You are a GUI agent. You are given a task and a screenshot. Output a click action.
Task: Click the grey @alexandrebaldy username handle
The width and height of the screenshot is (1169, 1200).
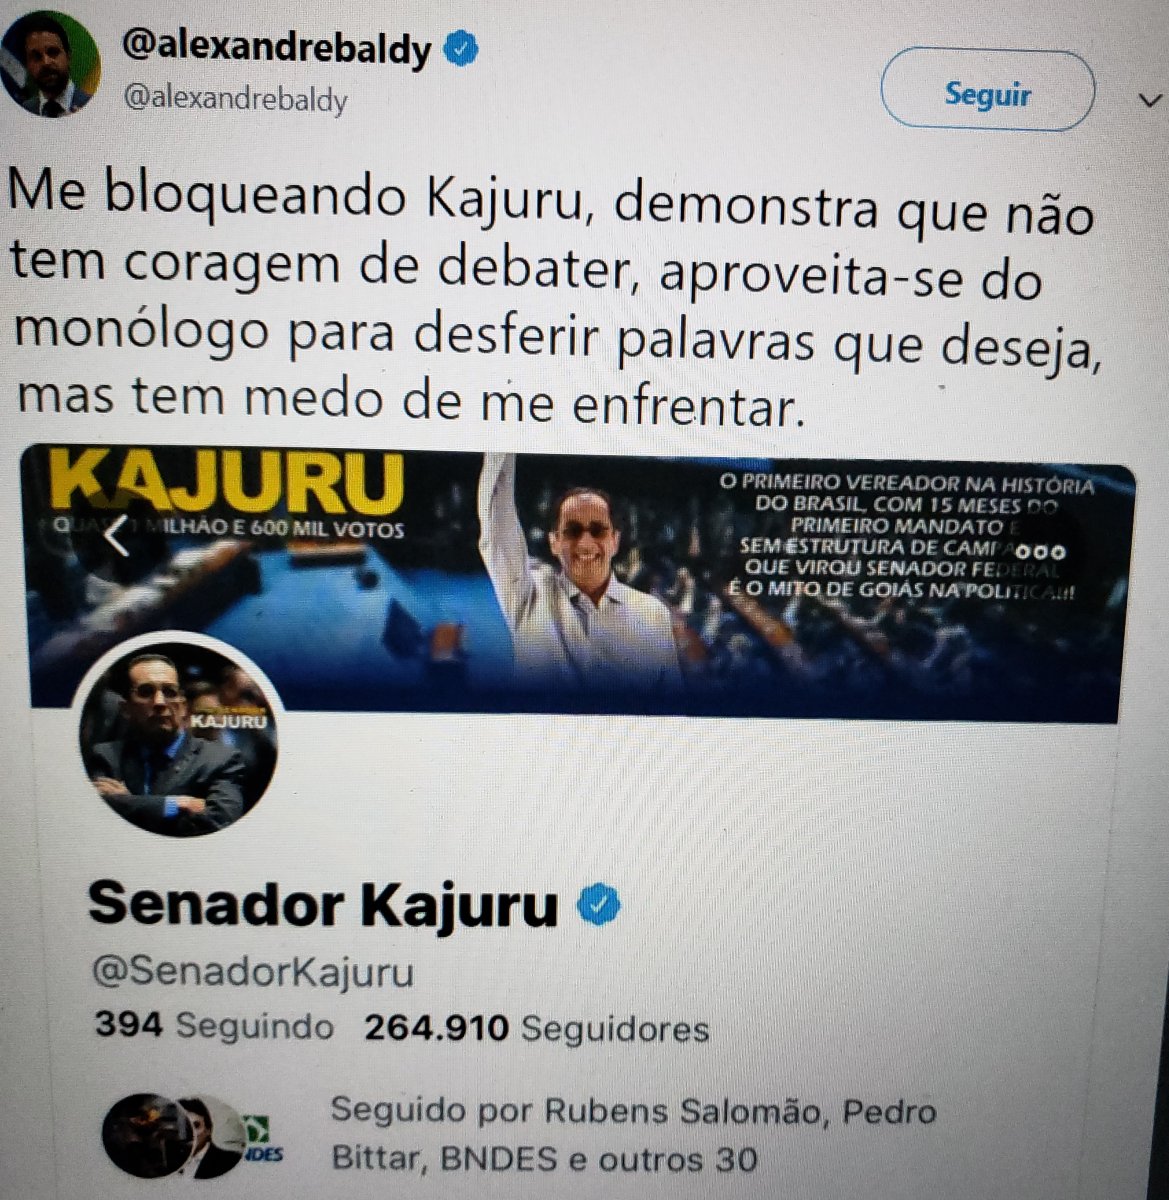coord(235,100)
